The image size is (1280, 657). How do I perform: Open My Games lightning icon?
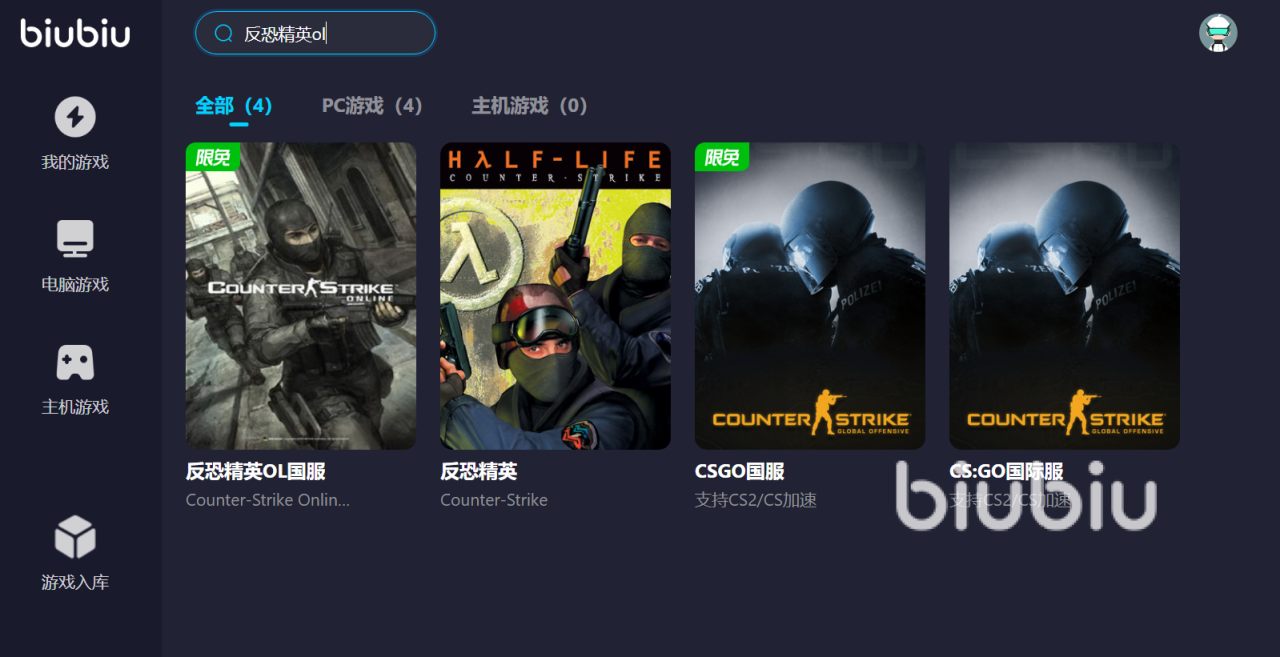[x=75, y=117]
